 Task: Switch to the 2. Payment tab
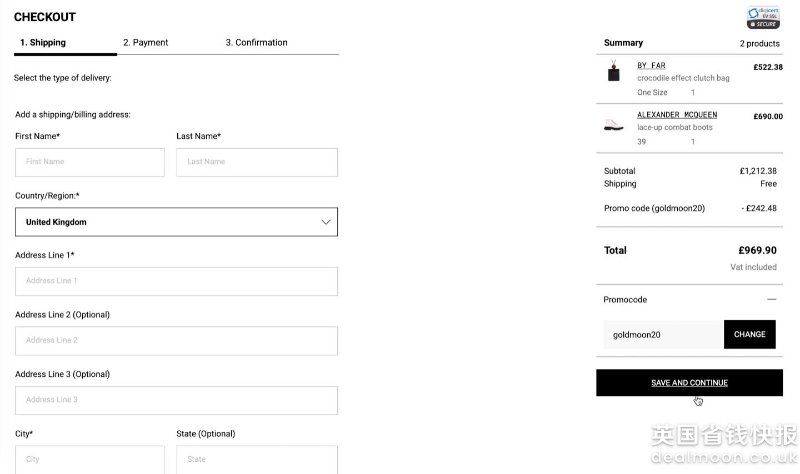145,42
